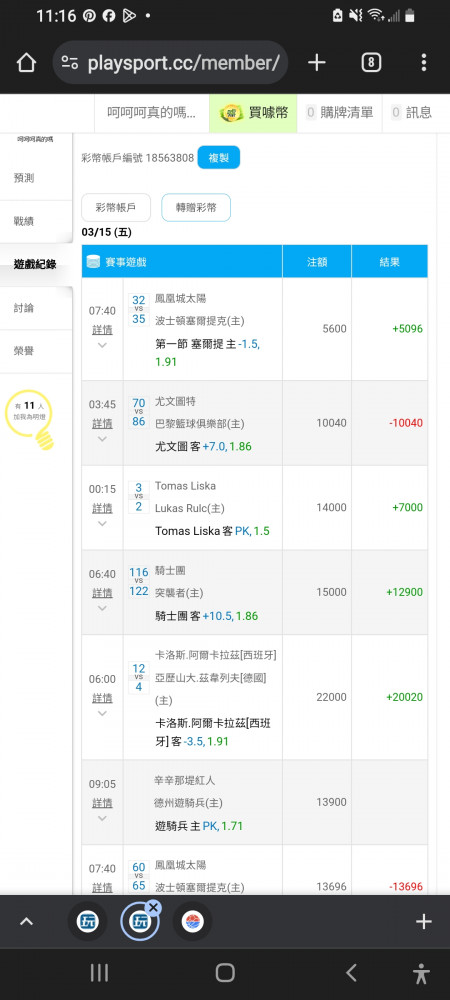This screenshot has width=450, height=1000.
Task: Select the 預測 sidebar tab
Action: [36, 178]
